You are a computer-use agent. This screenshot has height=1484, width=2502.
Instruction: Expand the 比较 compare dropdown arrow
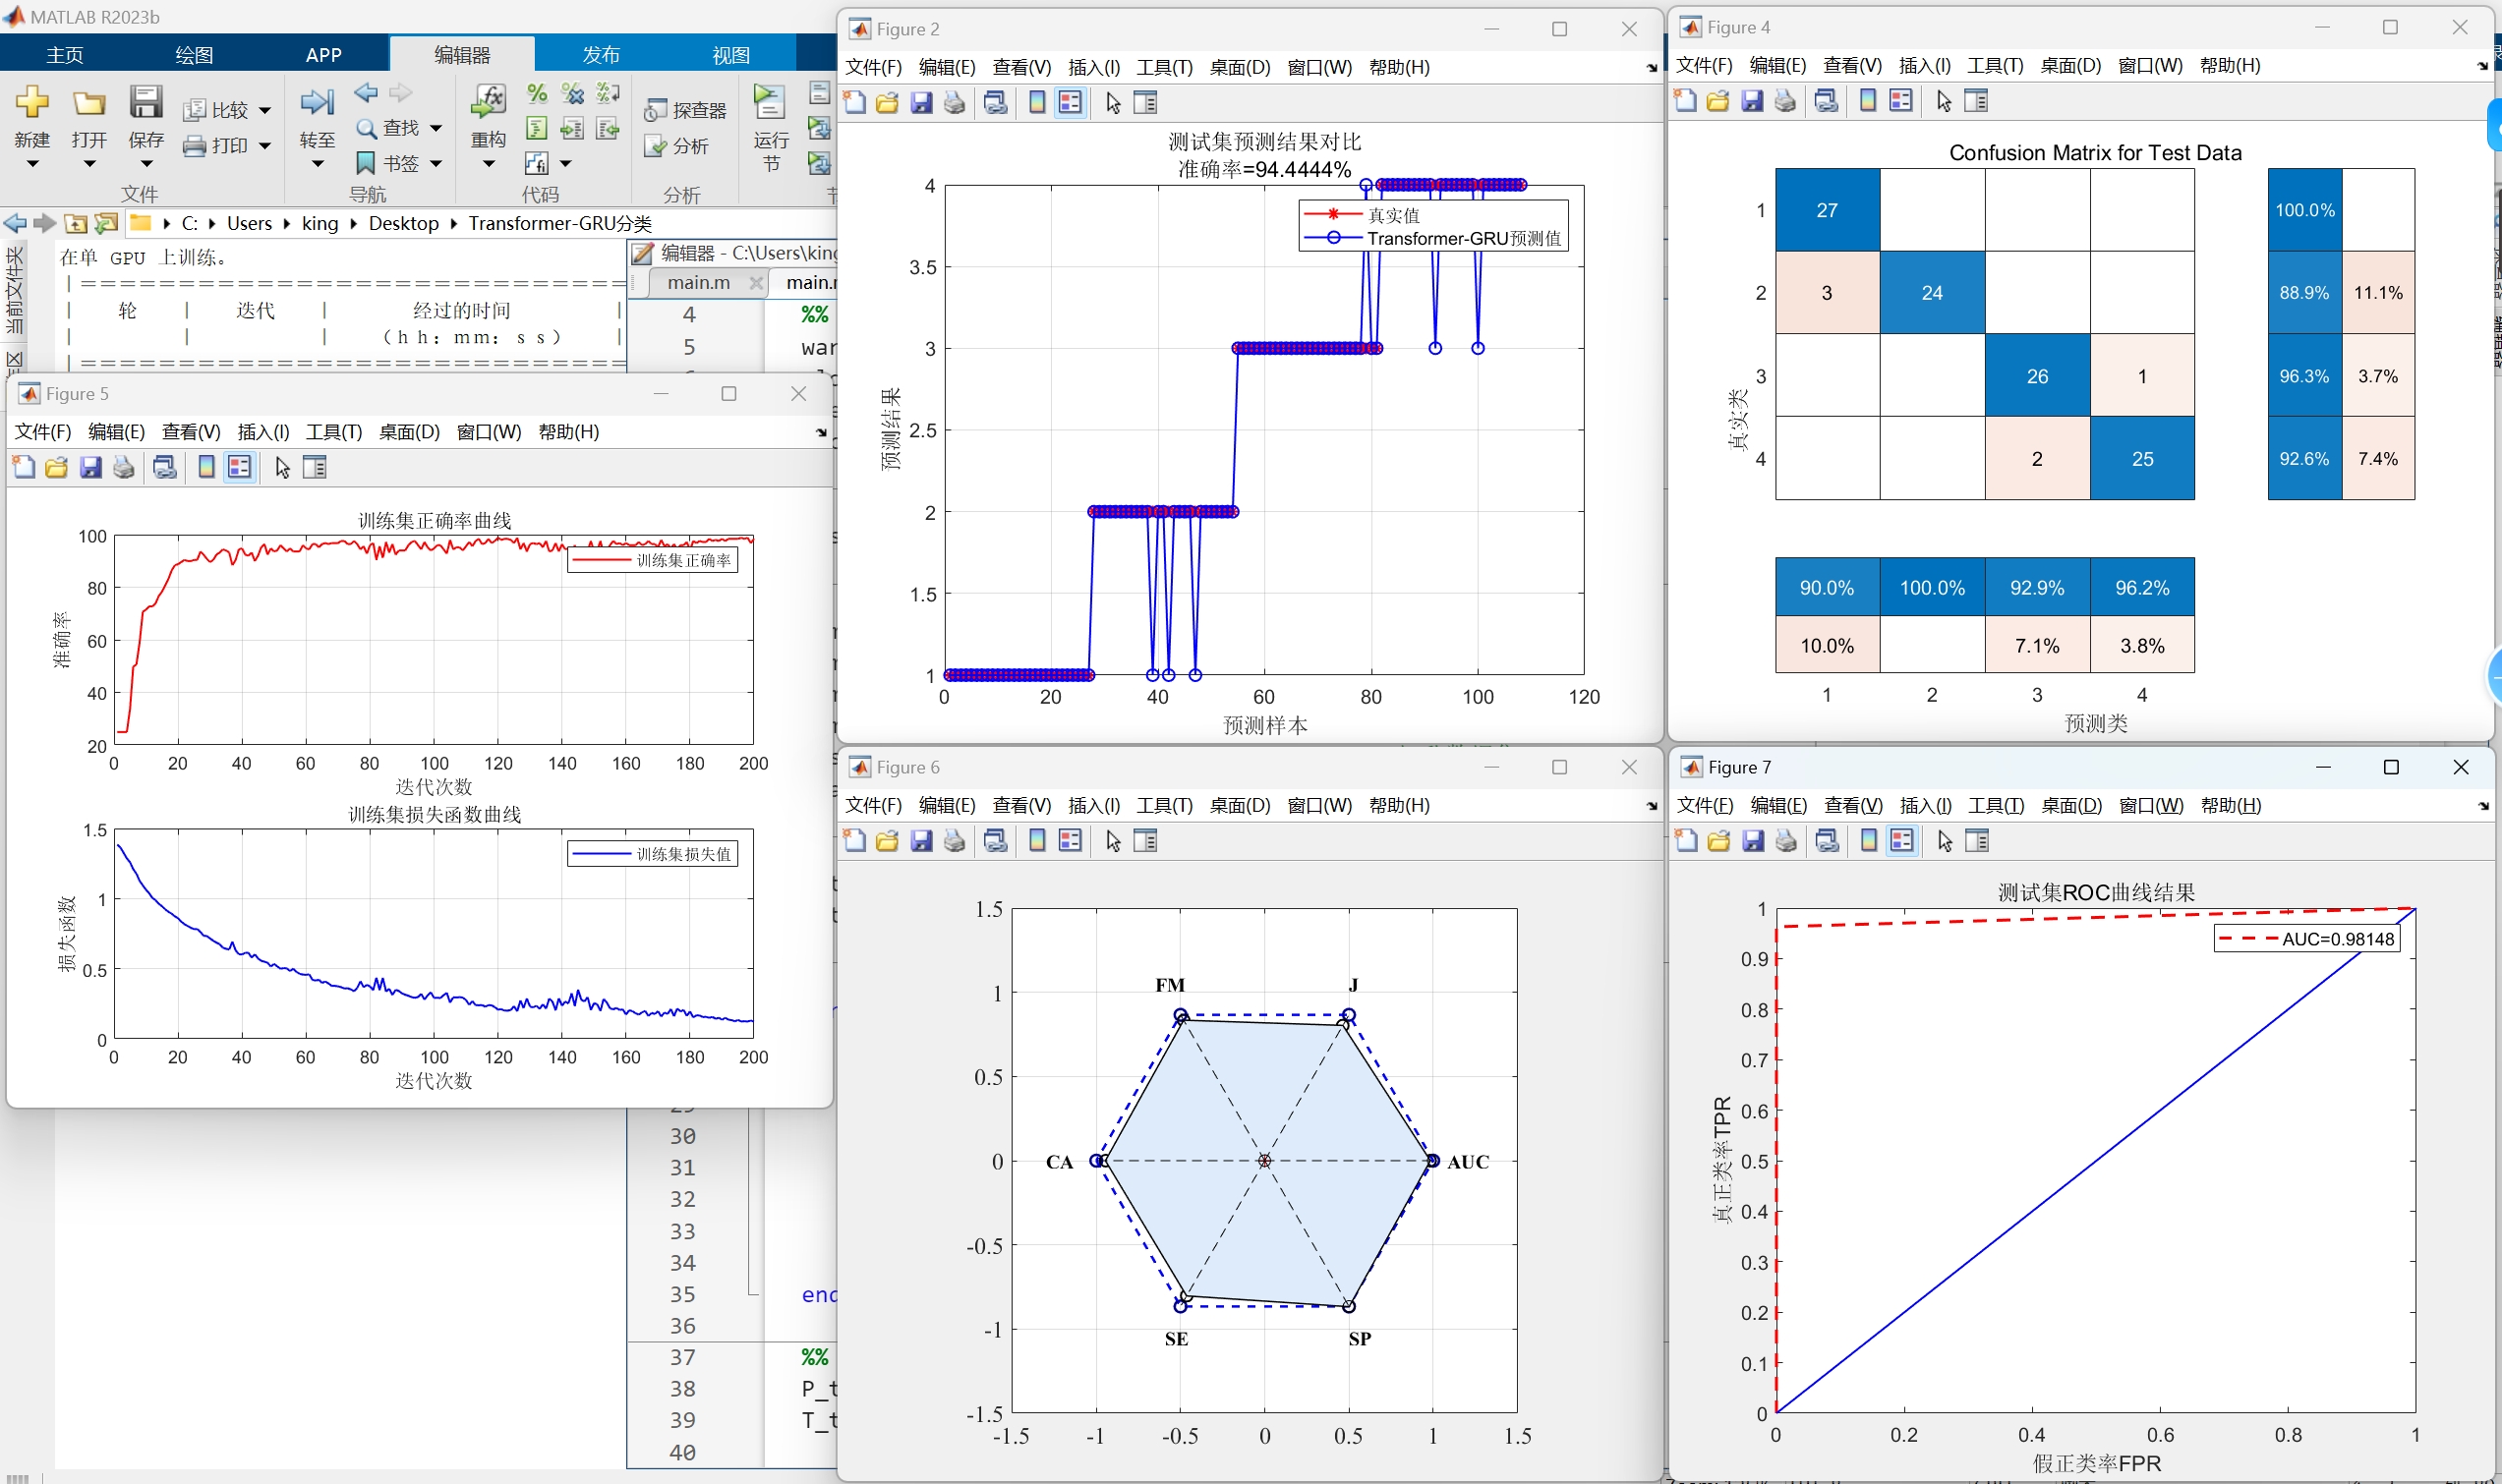[265, 111]
